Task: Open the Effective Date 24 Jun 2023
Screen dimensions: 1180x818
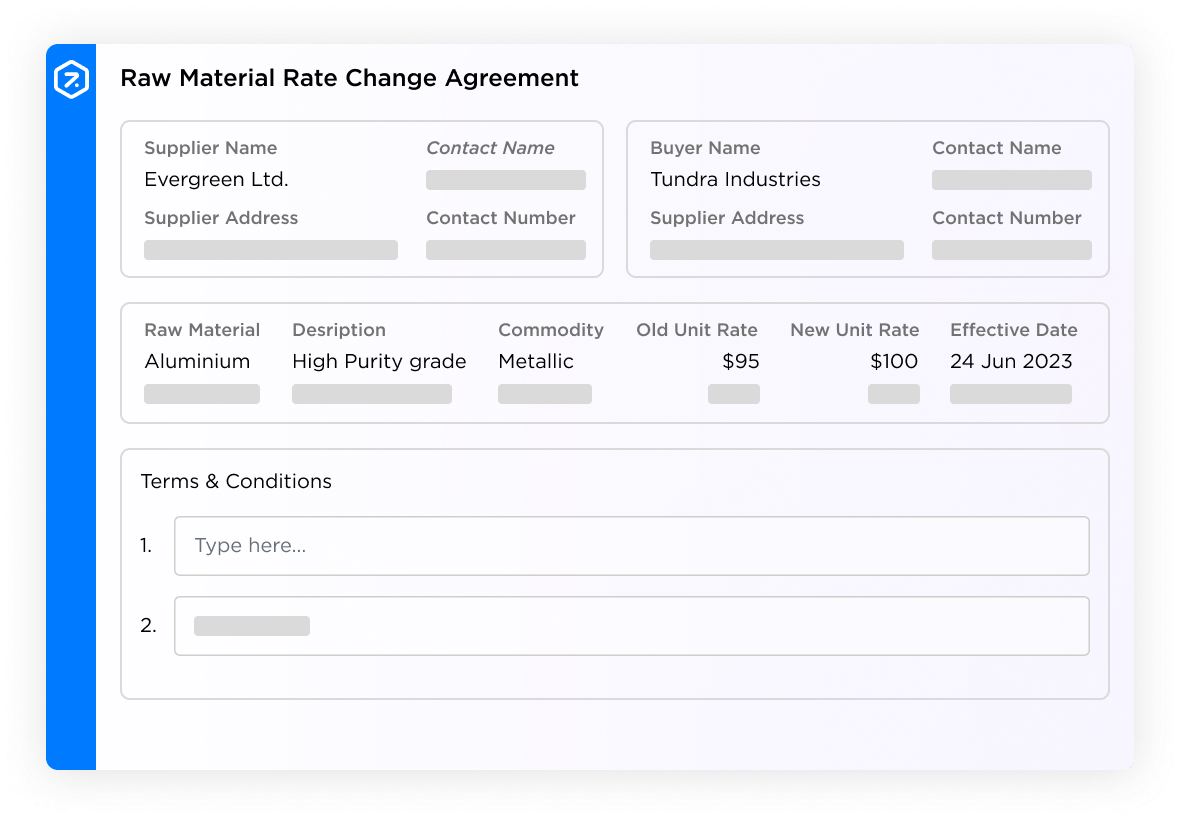Action: (x=1011, y=361)
